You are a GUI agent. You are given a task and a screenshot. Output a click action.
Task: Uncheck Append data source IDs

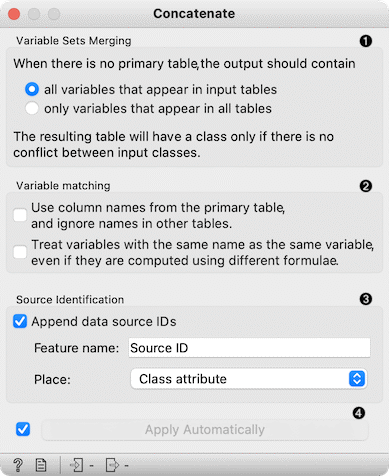coord(20,321)
